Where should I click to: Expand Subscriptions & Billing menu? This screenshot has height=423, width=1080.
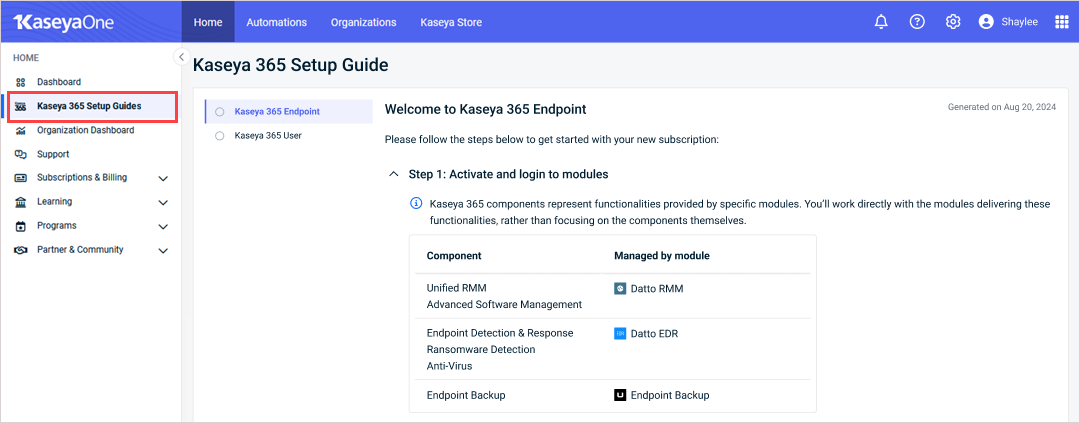pyautogui.click(x=163, y=178)
